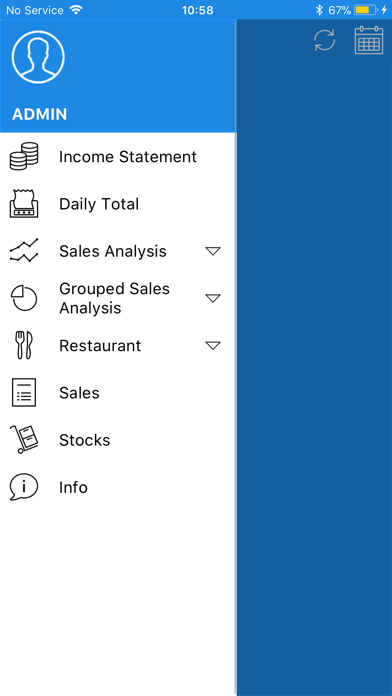
Task: Tap the admin profile avatar icon
Action: 38,57
